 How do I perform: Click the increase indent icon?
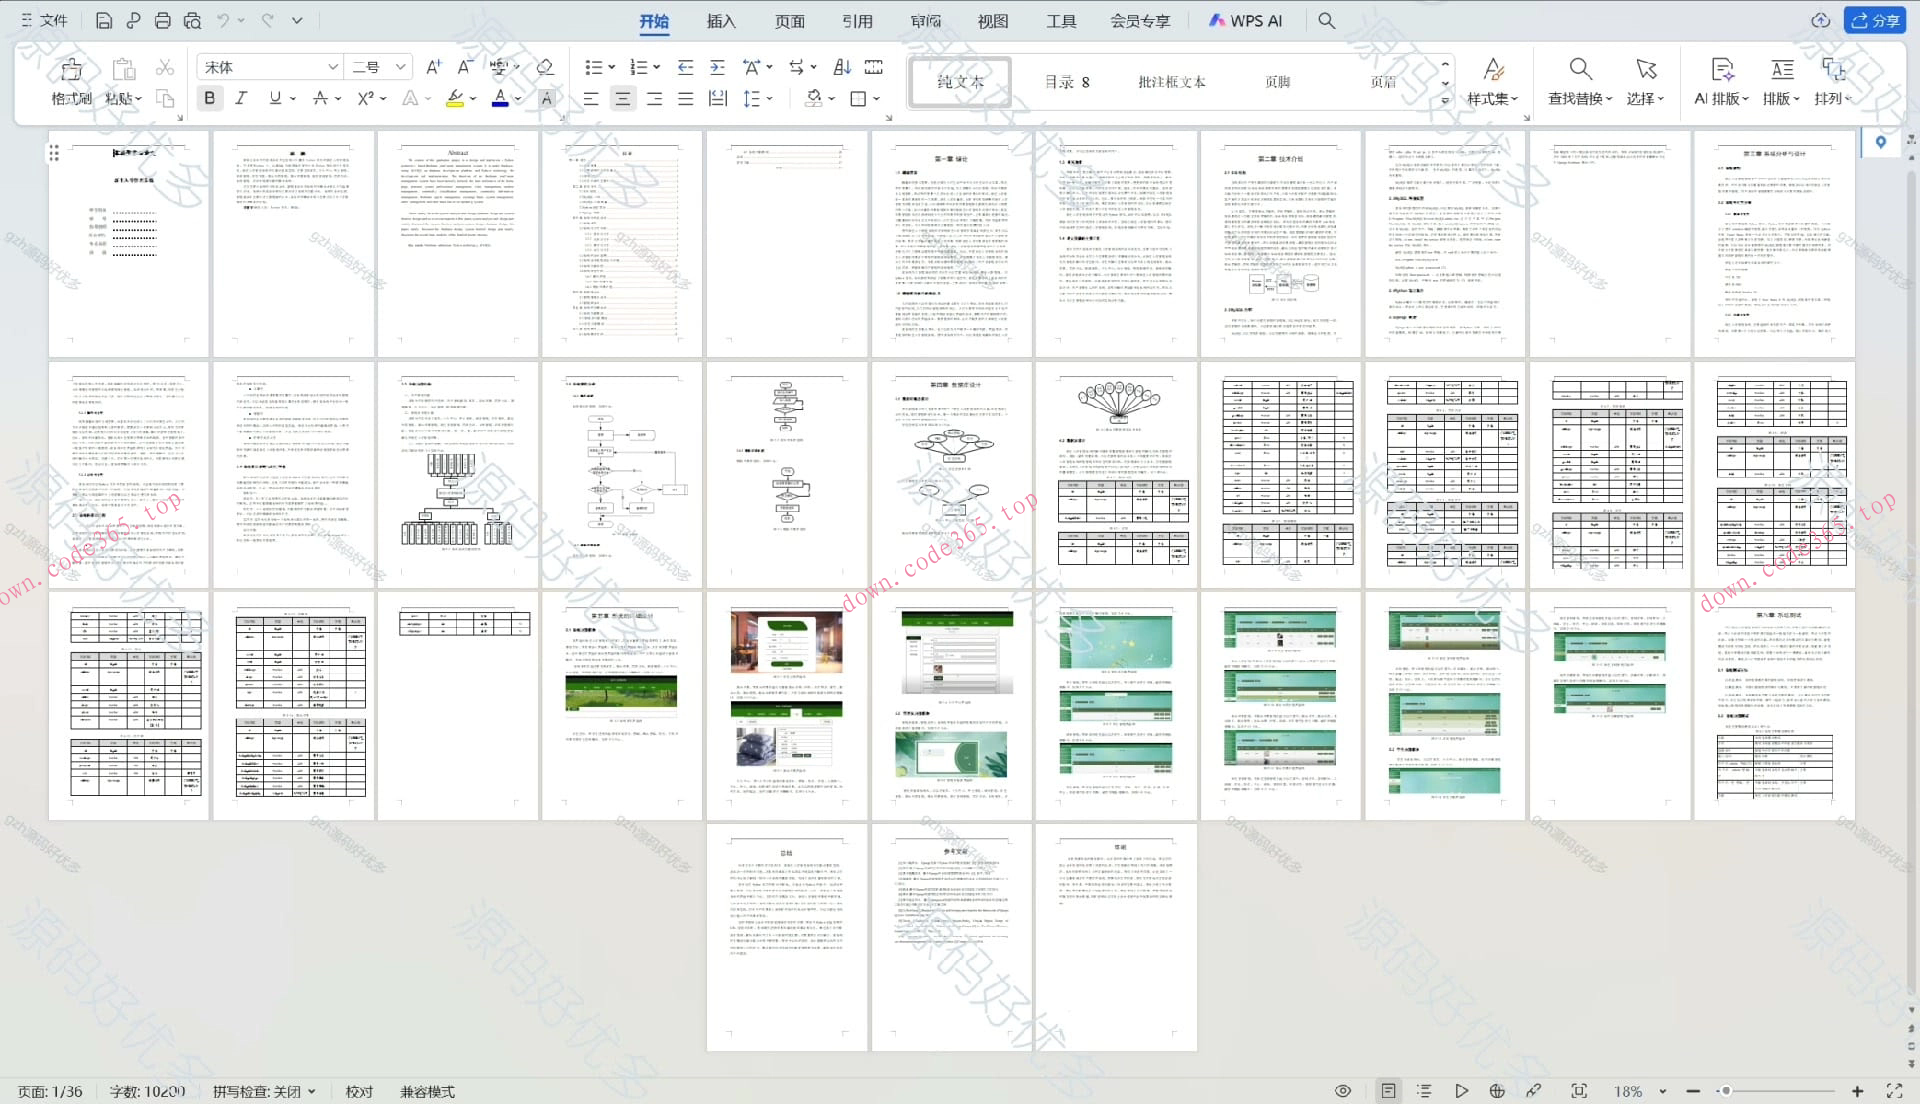click(717, 67)
